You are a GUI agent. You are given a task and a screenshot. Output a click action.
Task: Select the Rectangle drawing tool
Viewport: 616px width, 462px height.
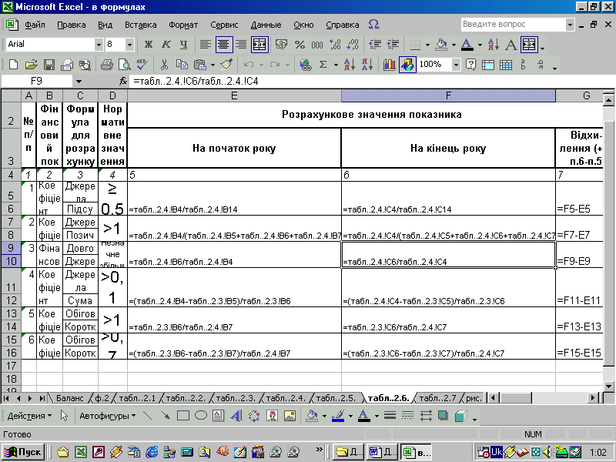click(183, 415)
